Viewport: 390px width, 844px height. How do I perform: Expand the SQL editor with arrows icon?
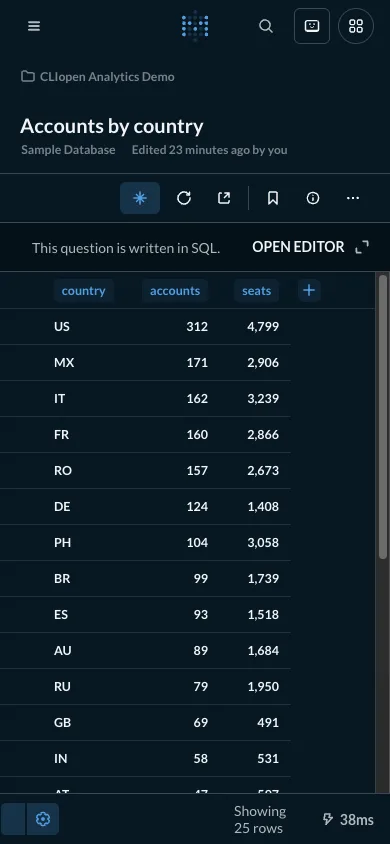coord(363,247)
